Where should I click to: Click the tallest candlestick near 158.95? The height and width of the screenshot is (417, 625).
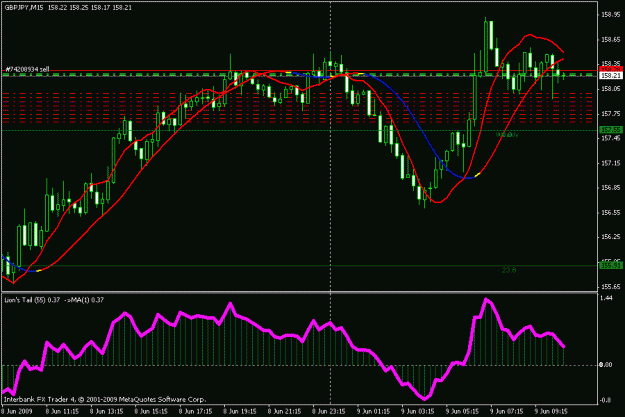[x=485, y=46]
